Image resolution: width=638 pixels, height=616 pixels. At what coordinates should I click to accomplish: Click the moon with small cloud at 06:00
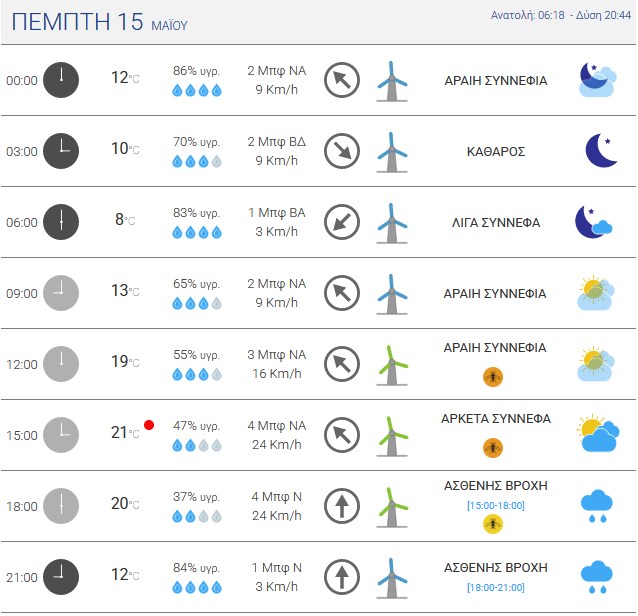pos(593,222)
